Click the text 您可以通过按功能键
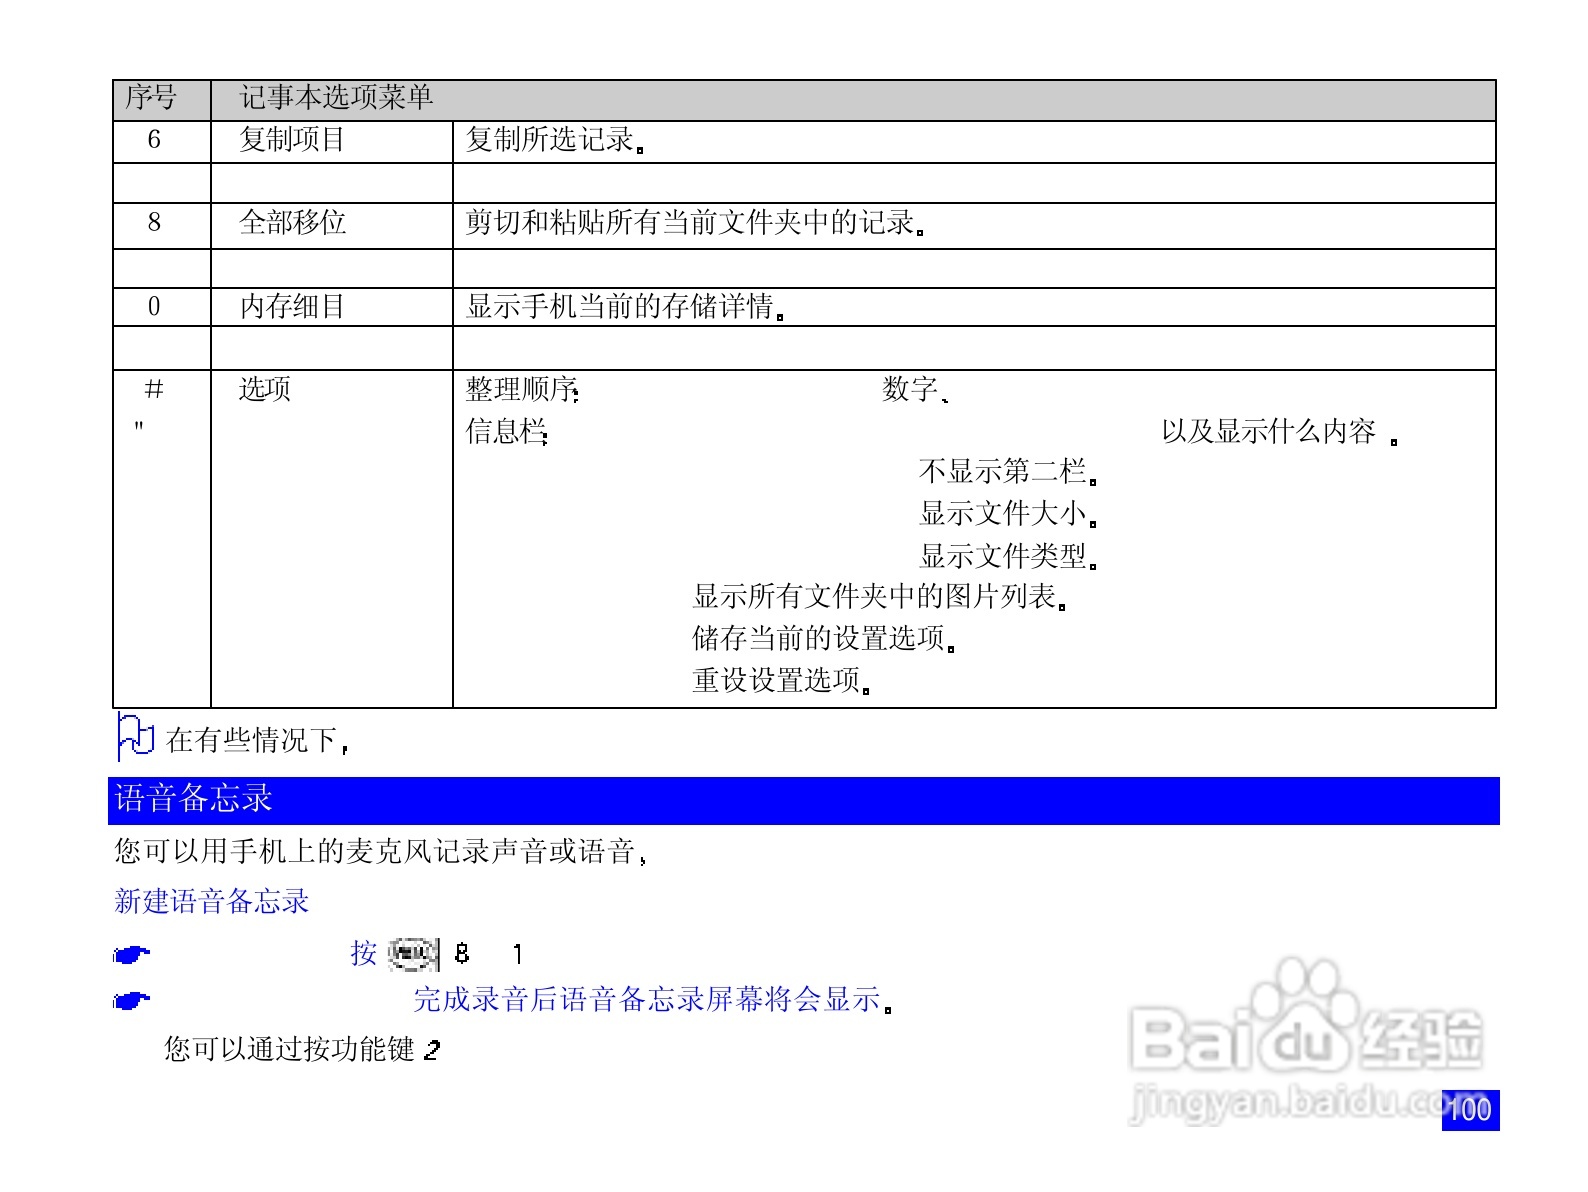Screen dimensions: 1588x1192 click(290, 1049)
